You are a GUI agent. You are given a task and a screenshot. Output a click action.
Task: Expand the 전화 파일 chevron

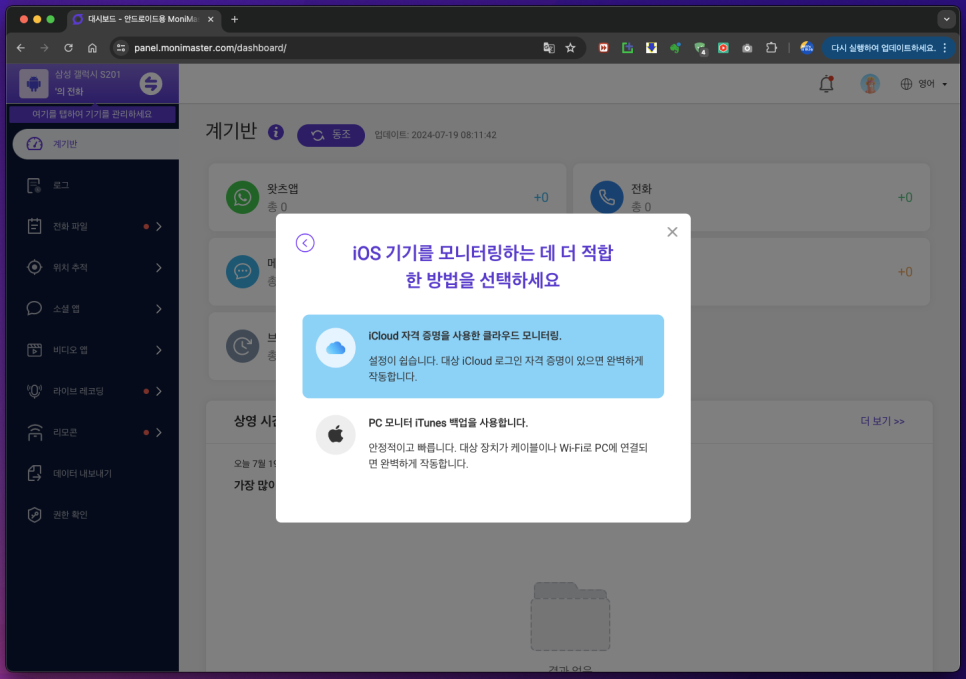click(x=159, y=226)
